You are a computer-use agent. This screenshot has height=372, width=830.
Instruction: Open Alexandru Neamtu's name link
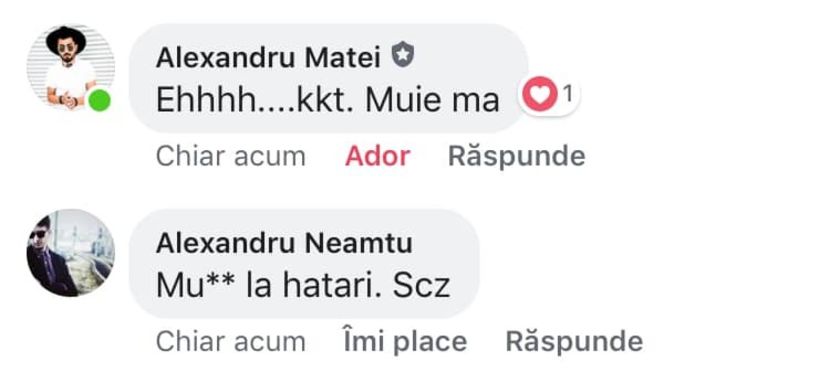(x=284, y=243)
